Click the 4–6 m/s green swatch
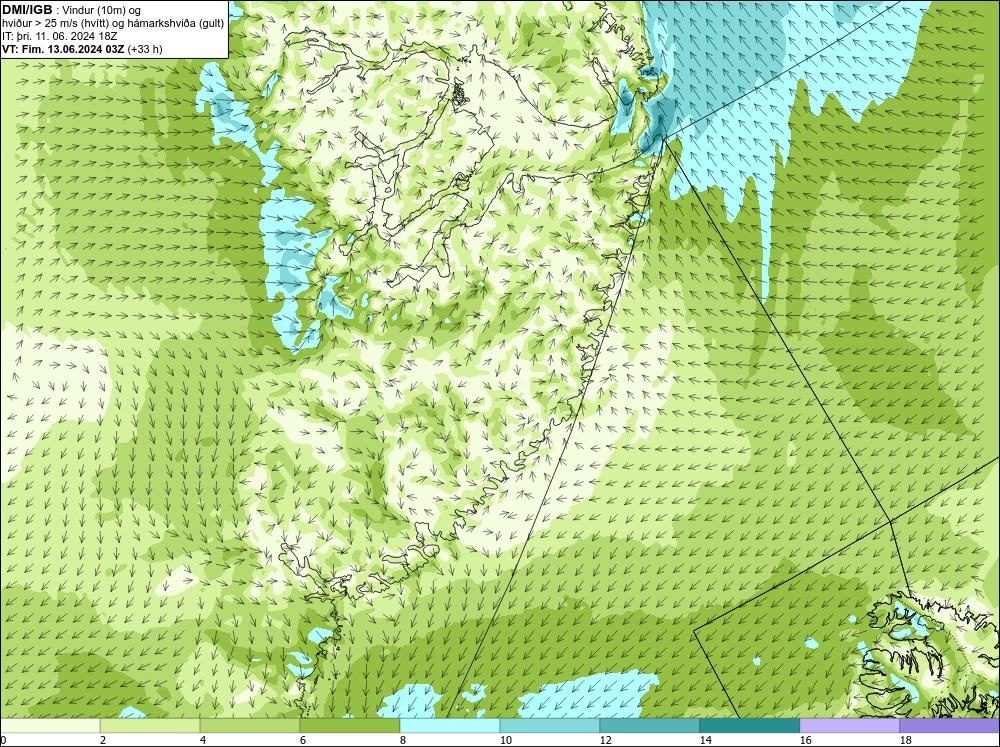 (250, 726)
